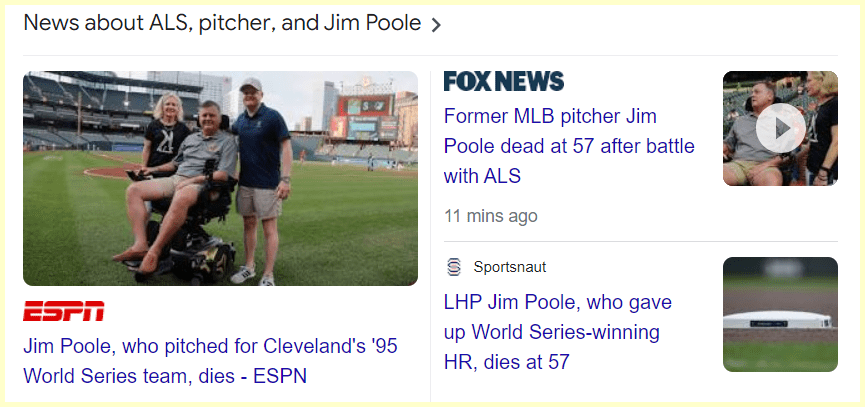This screenshot has height=407, width=865.
Task: Click the '11 mins ago' timestamp
Action: [491, 216]
